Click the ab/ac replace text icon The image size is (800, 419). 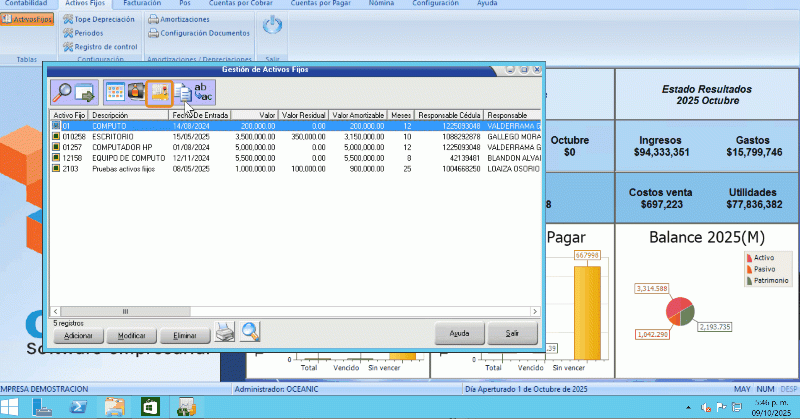[x=203, y=93]
